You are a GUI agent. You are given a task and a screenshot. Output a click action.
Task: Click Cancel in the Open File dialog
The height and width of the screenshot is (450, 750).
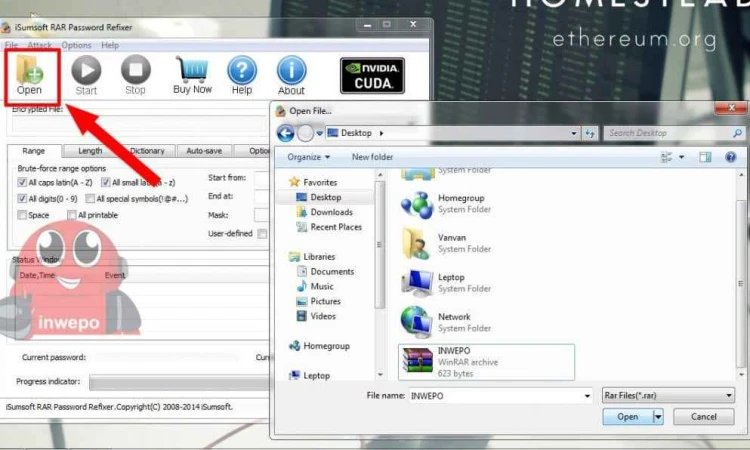click(704, 417)
